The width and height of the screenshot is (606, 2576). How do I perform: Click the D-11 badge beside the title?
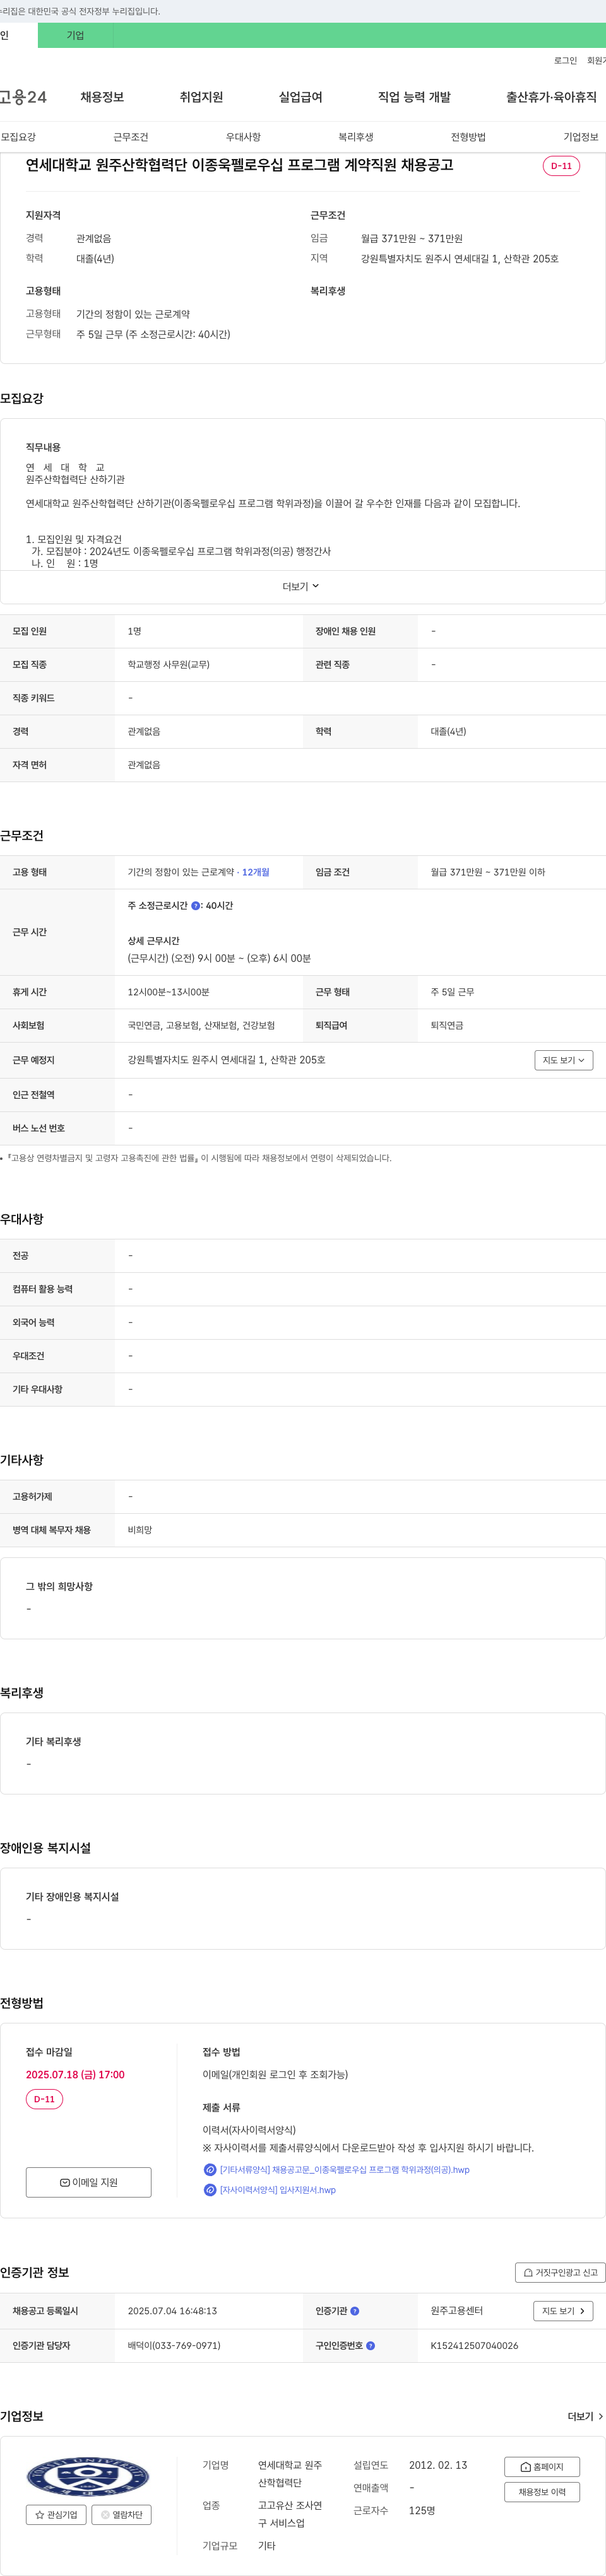[x=561, y=166]
